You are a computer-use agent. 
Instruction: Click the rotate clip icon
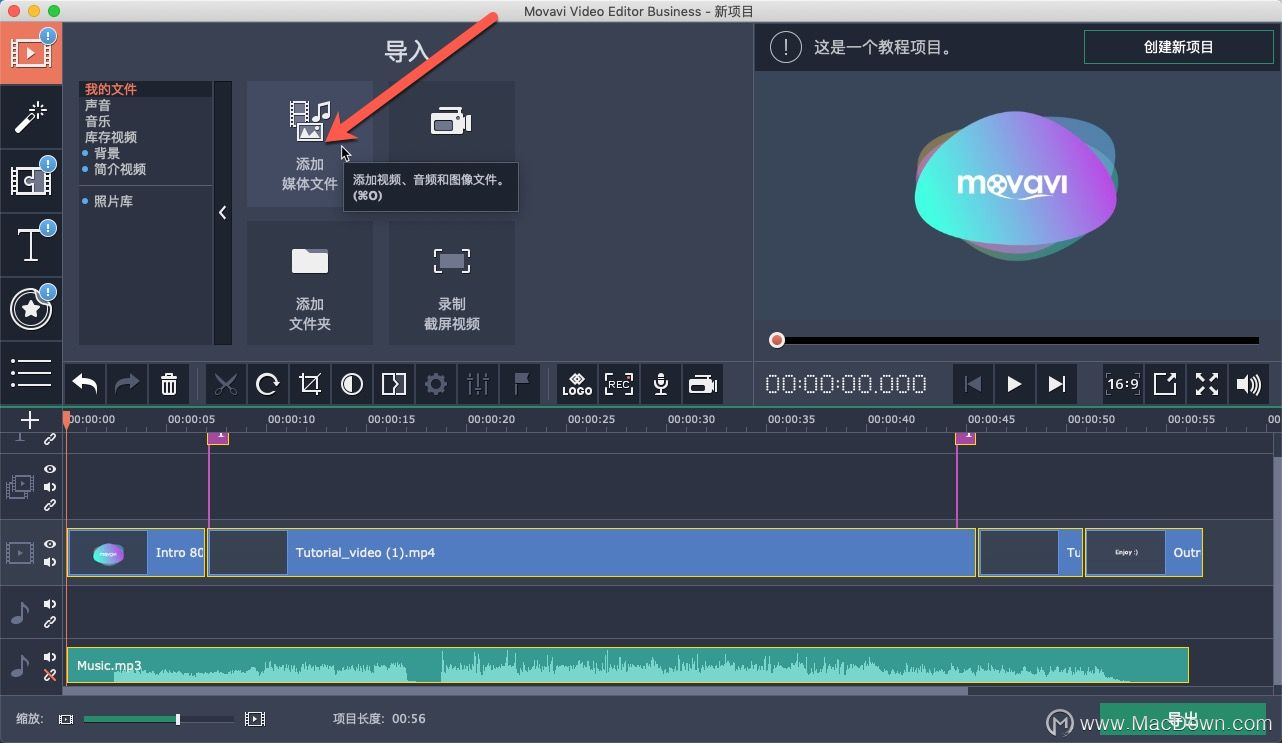pos(268,384)
